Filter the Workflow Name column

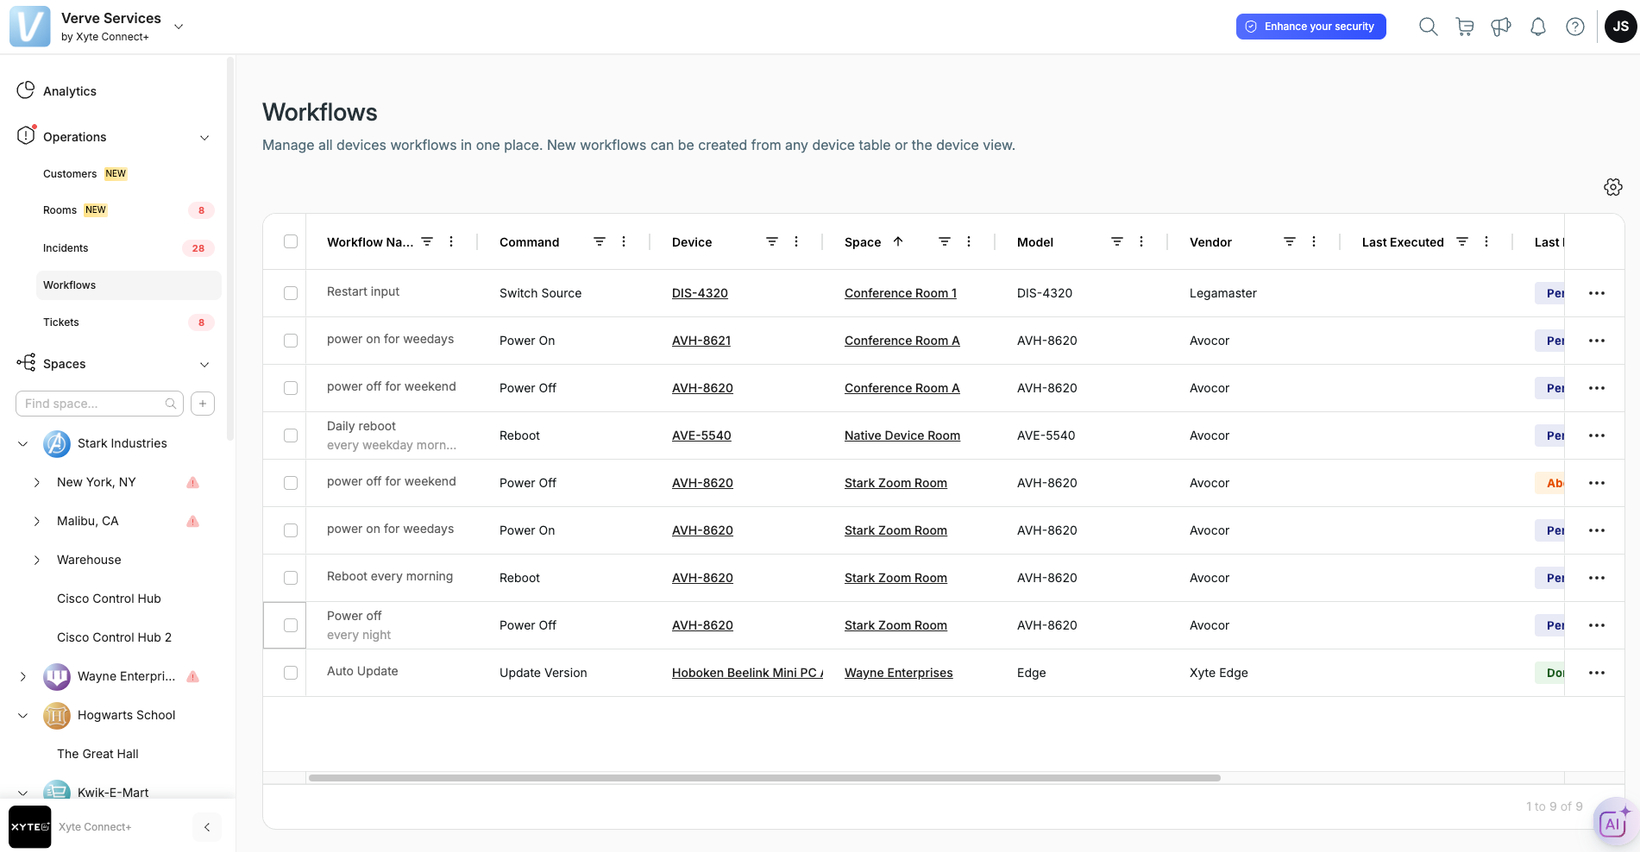tap(427, 242)
